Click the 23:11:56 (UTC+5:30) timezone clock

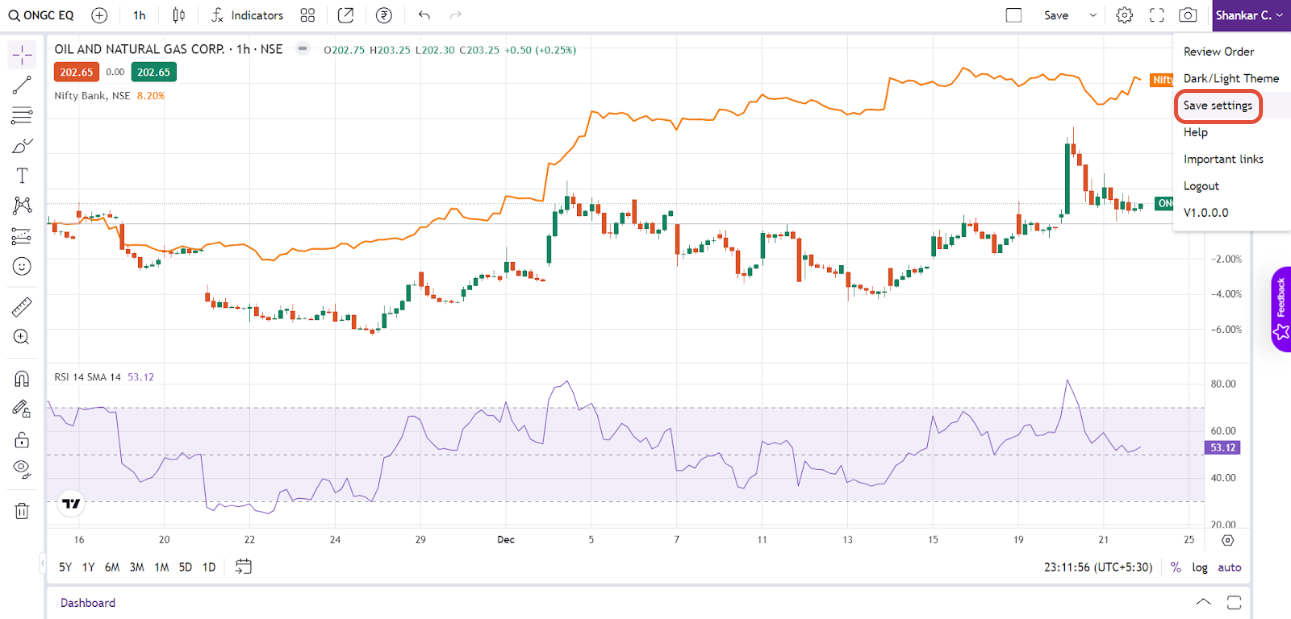point(1097,567)
